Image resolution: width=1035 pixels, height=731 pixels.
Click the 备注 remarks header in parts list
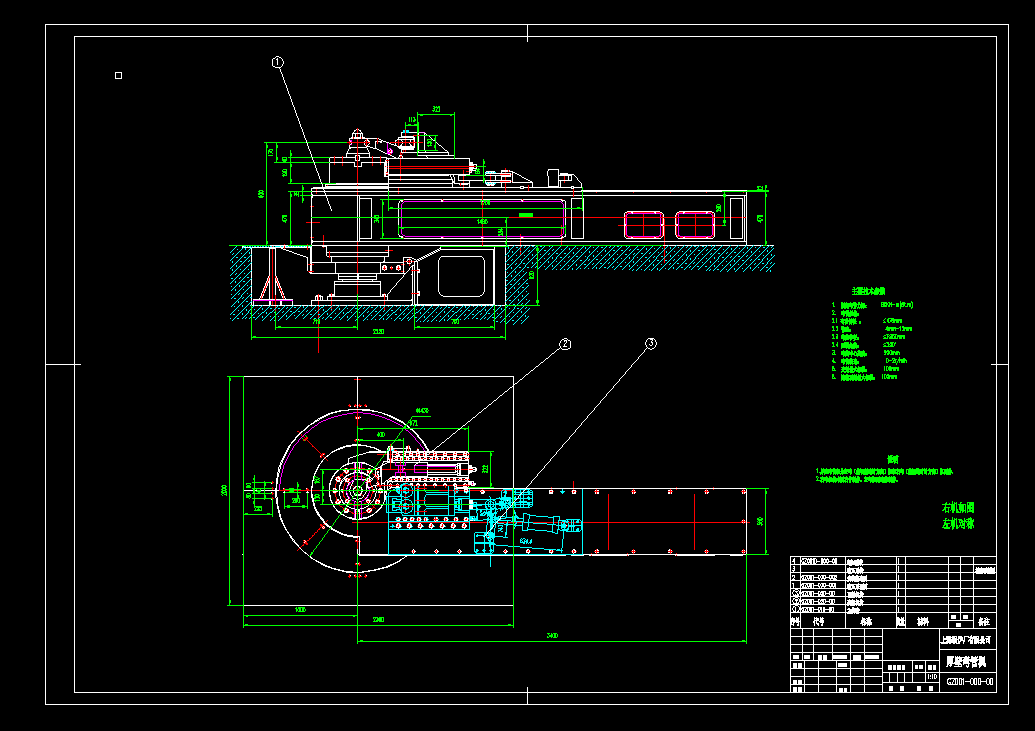pos(984,621)
